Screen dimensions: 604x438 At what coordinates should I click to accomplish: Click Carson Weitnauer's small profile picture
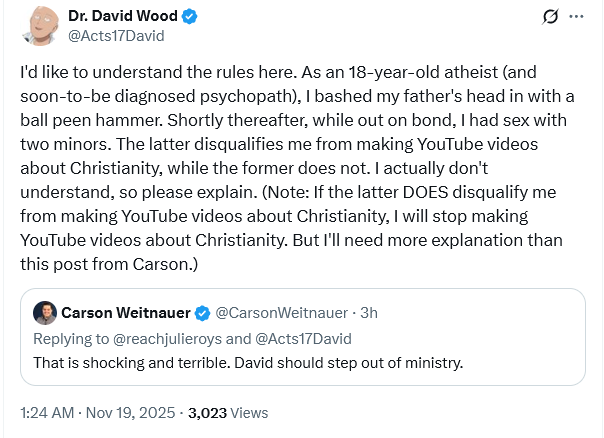pyautogui.click(x=45, y=313)
